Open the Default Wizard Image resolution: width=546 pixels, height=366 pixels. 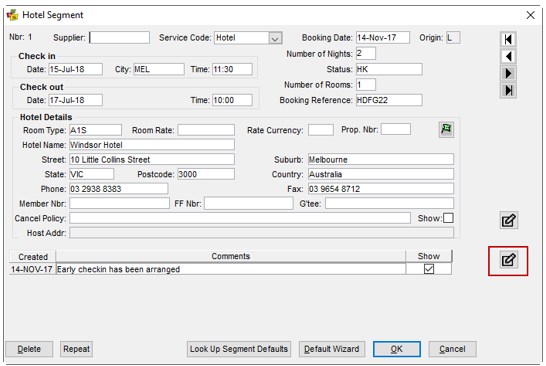click(332, 349)
